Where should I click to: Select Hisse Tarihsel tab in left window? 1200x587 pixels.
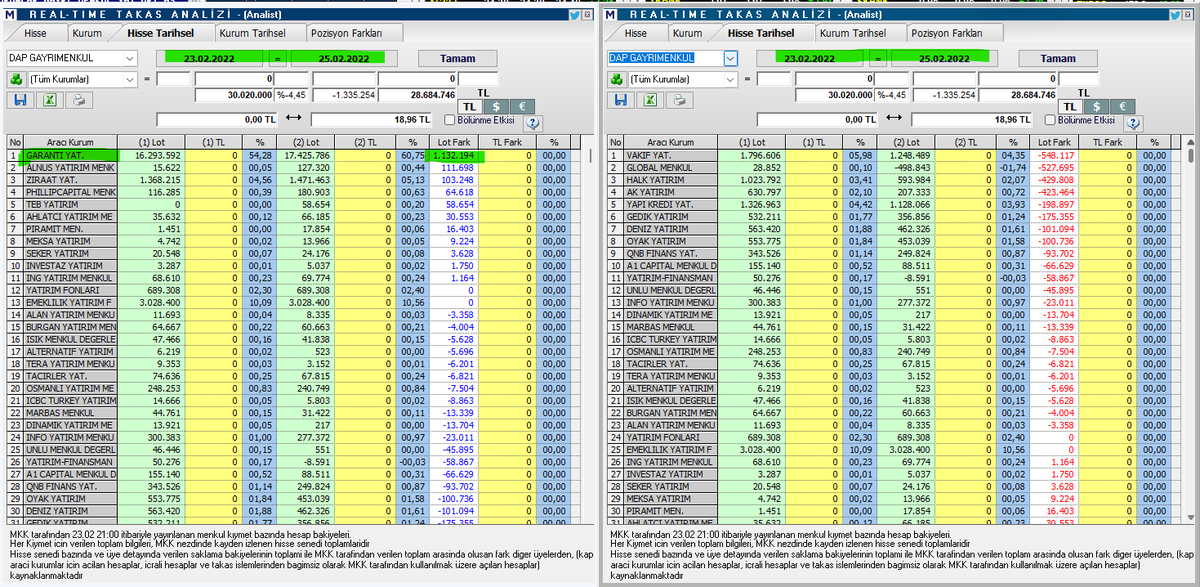[x=163, y=33]
